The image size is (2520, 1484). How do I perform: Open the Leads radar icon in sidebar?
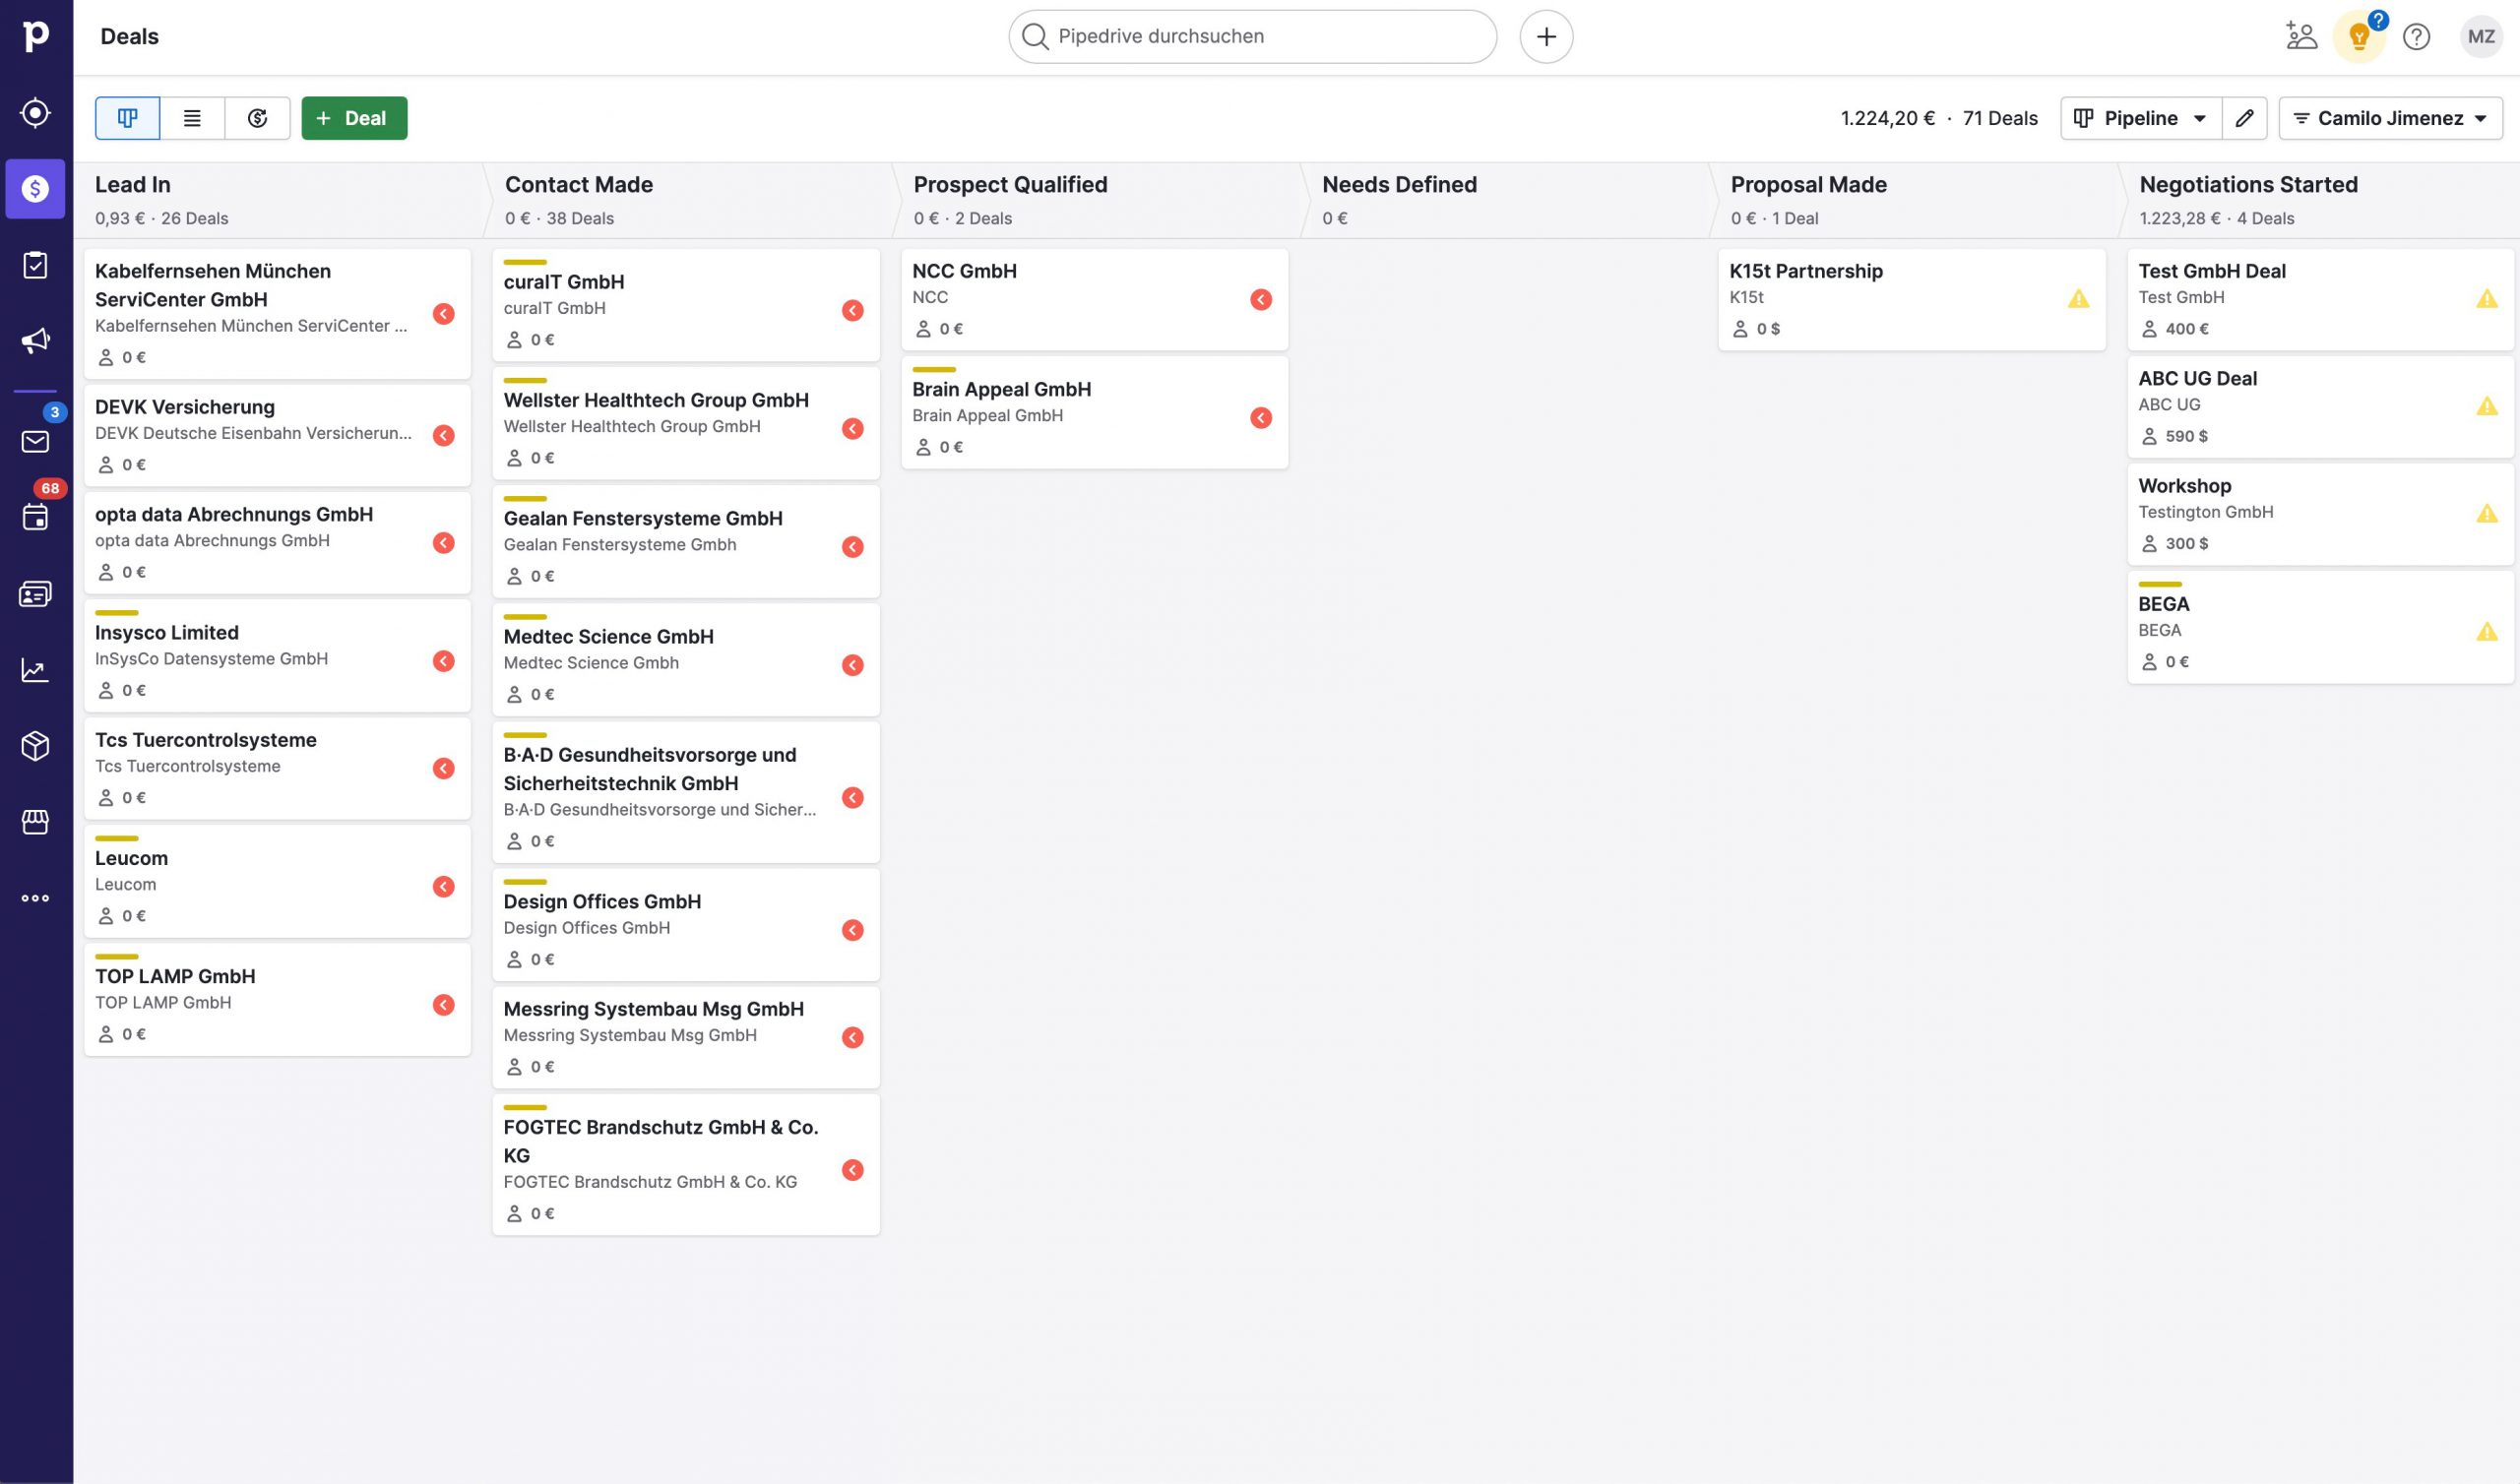point(36,112)
